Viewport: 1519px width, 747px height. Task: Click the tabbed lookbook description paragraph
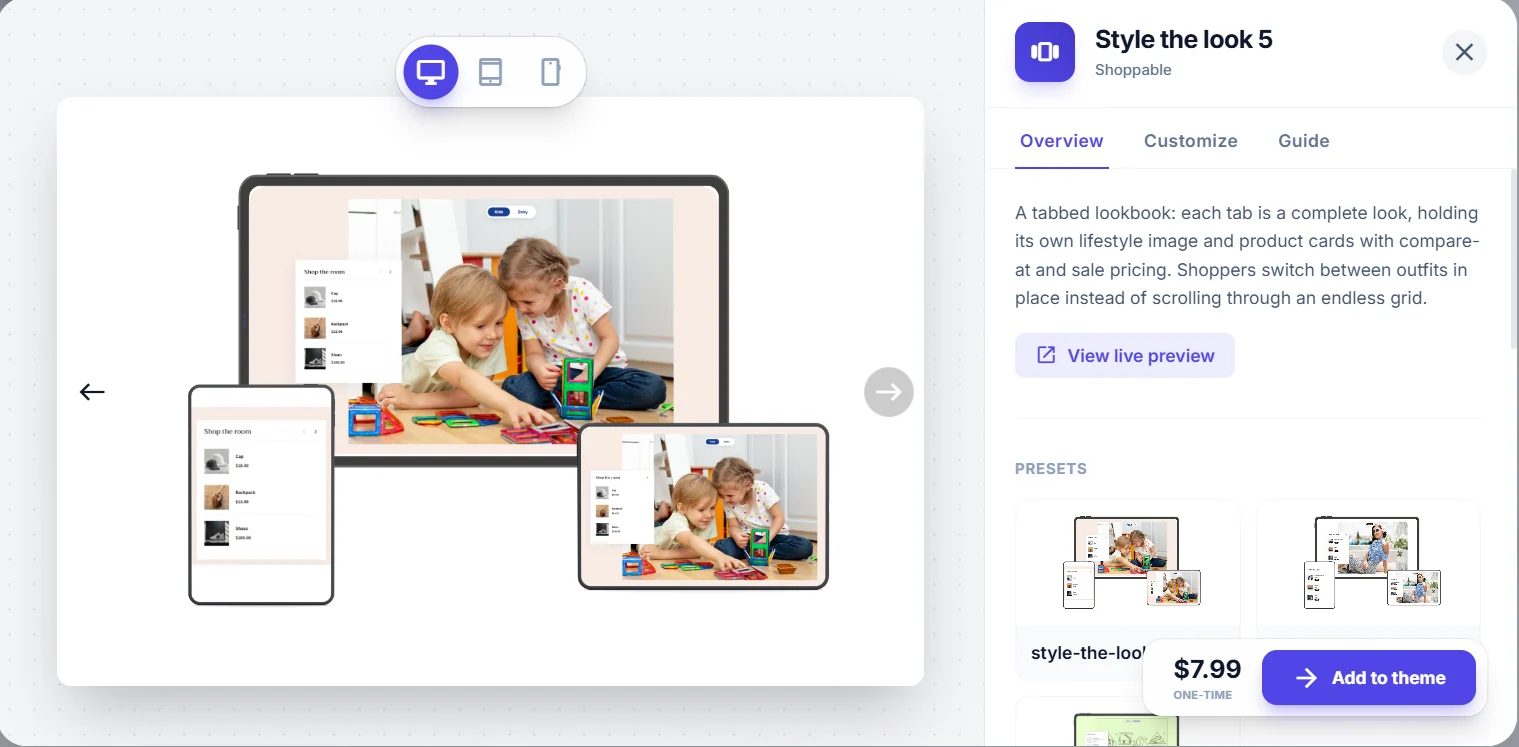tap(1247, 255)
